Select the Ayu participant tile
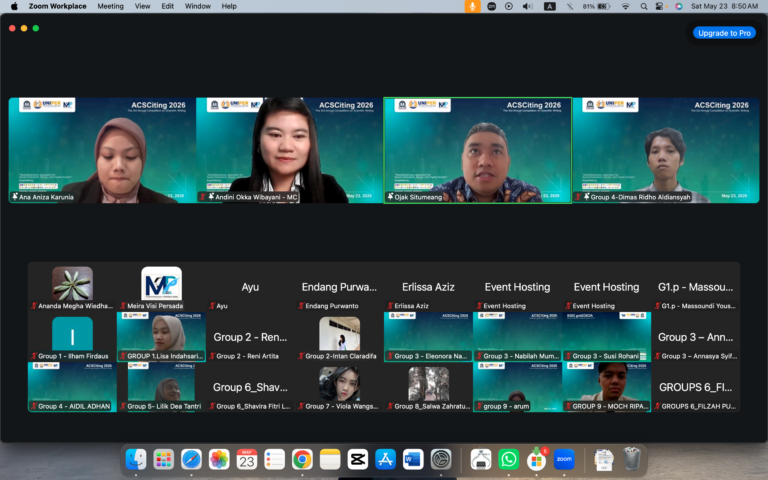768x480 pixels. (x=250, y=288)
